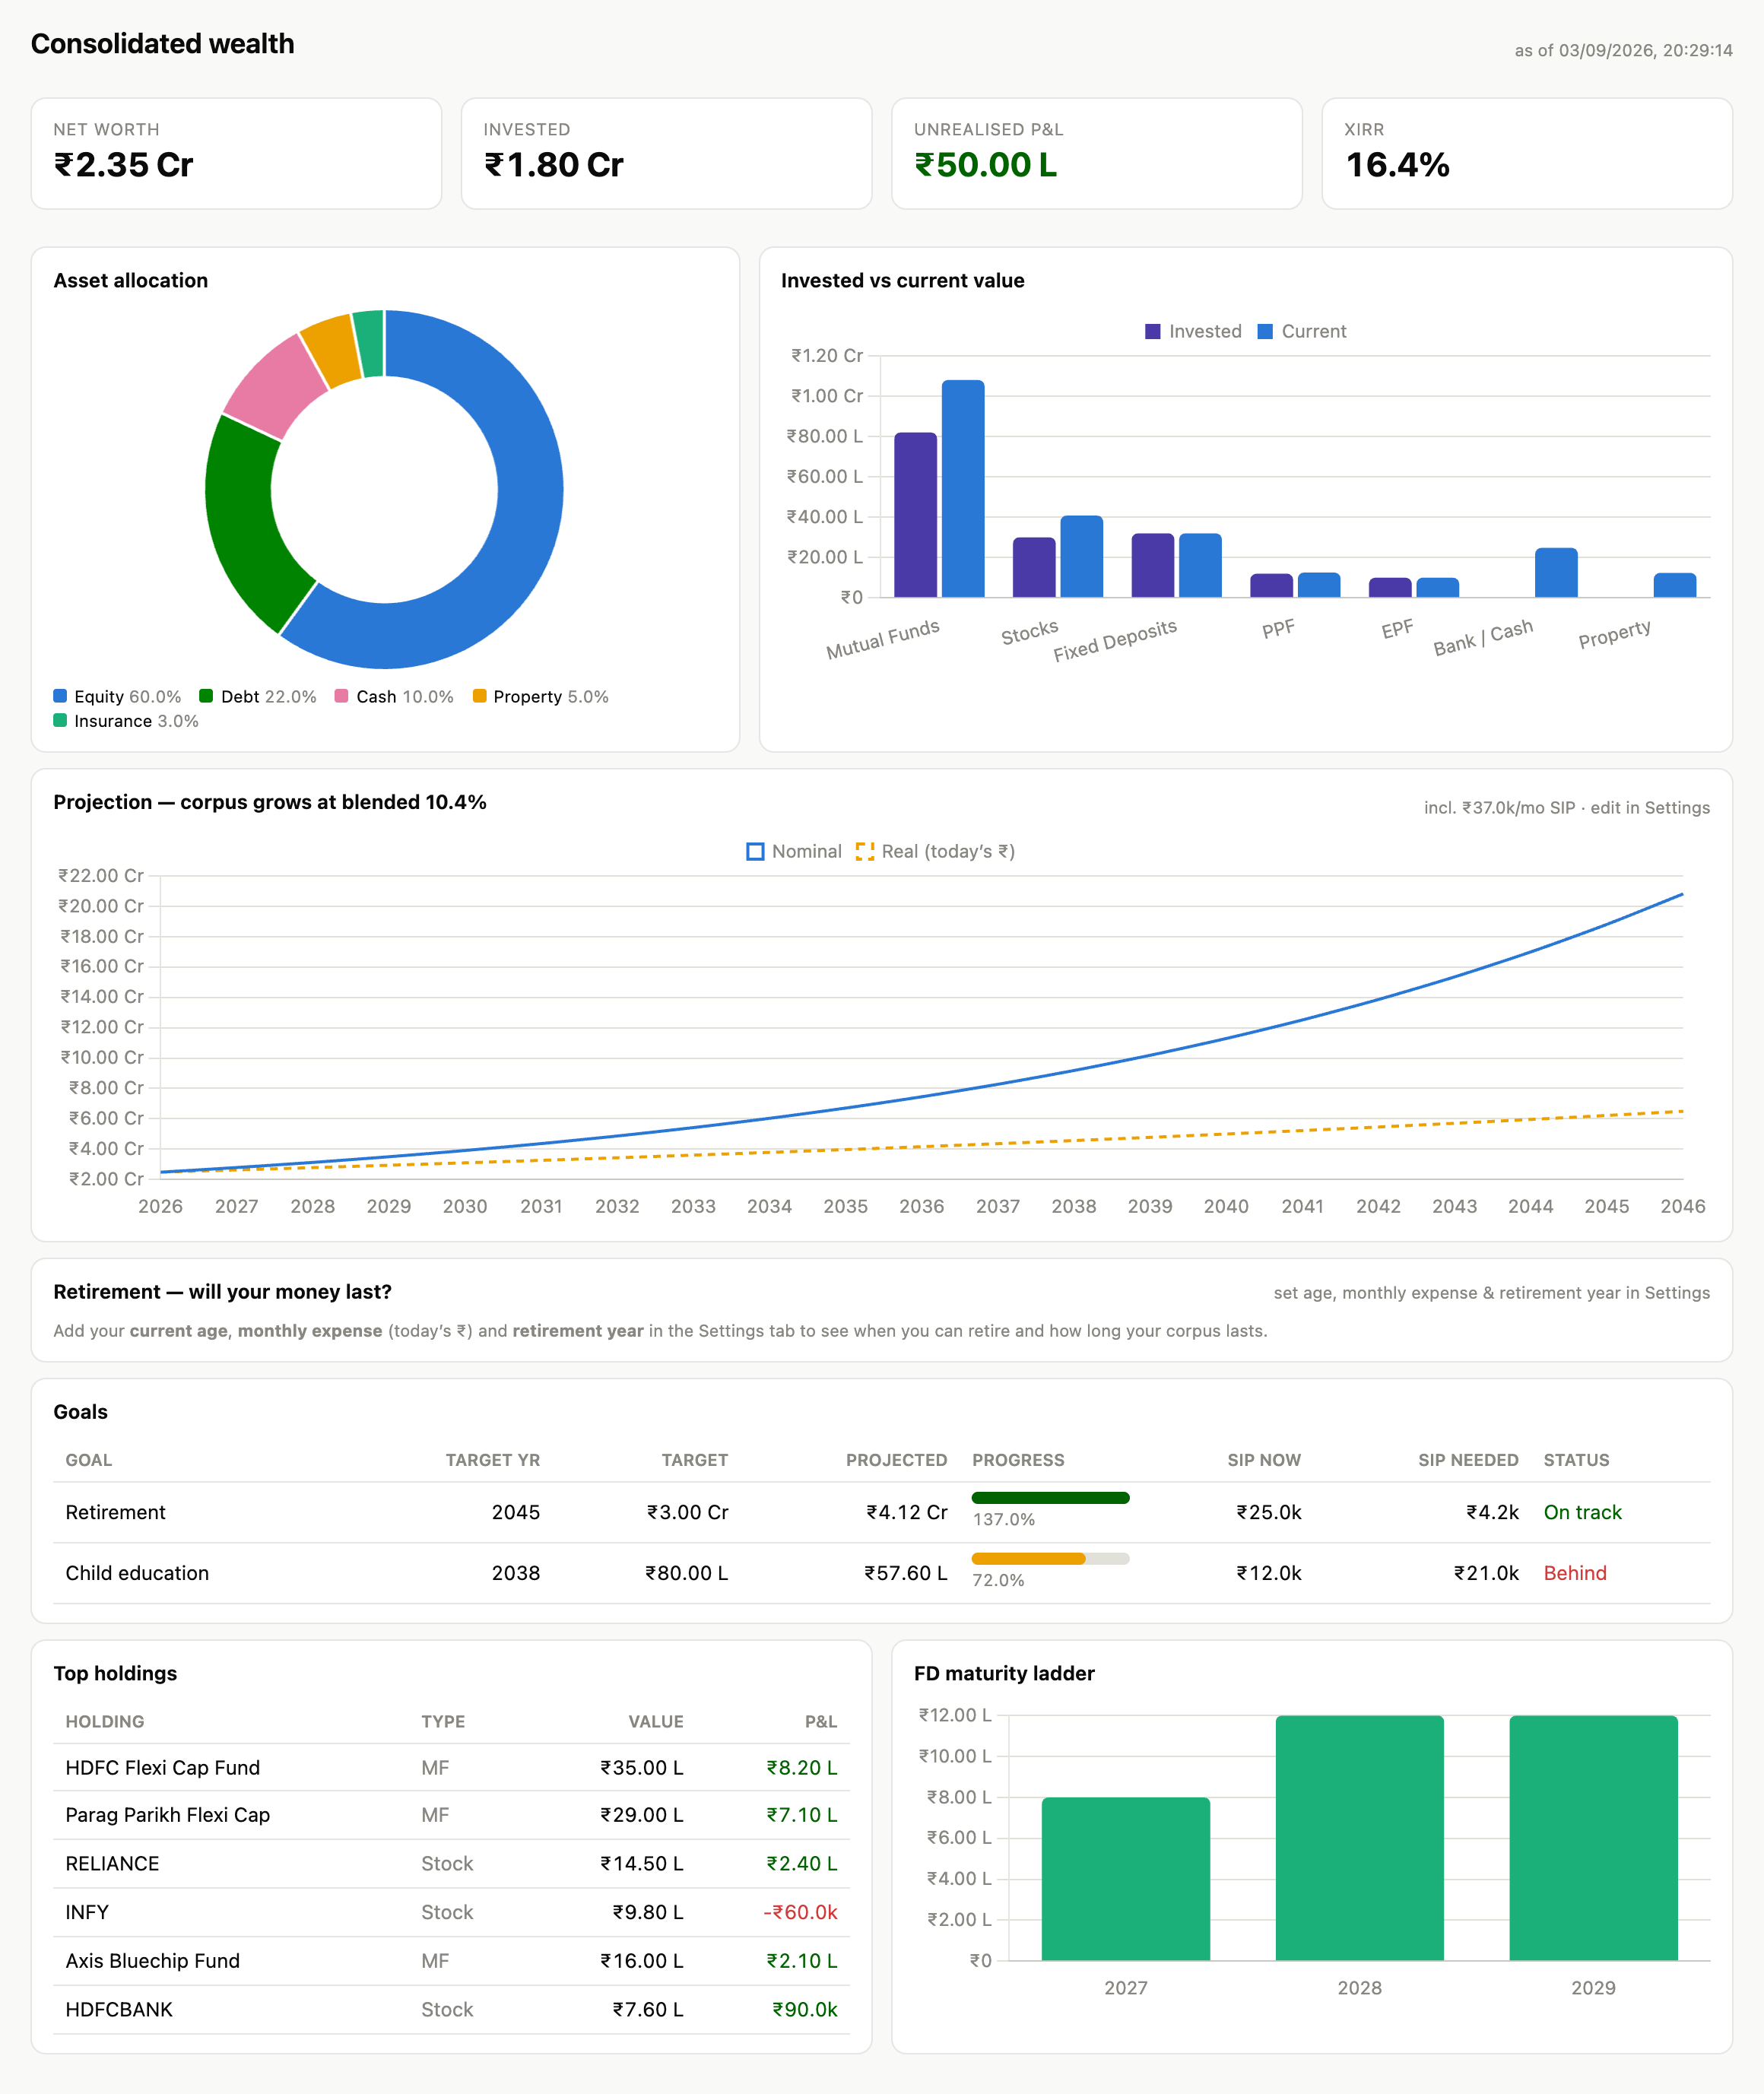Click the HDFCBANK holding name

pos(119,2010)
